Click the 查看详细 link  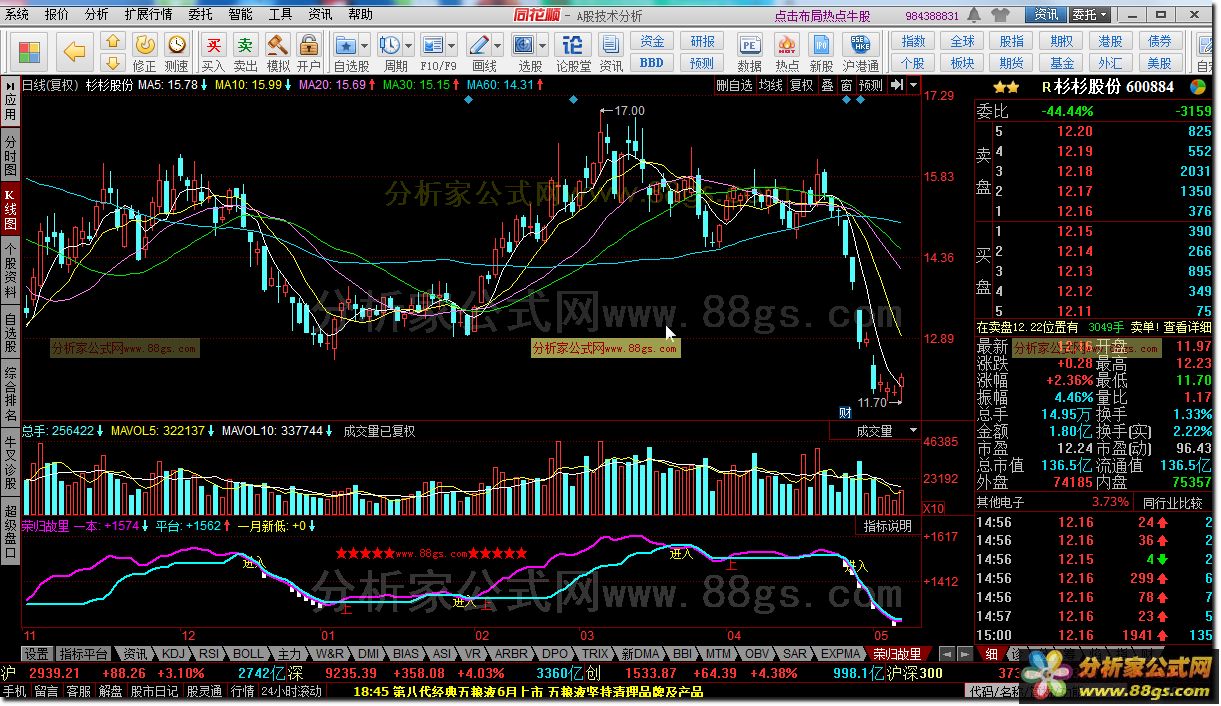[1187, 327]
